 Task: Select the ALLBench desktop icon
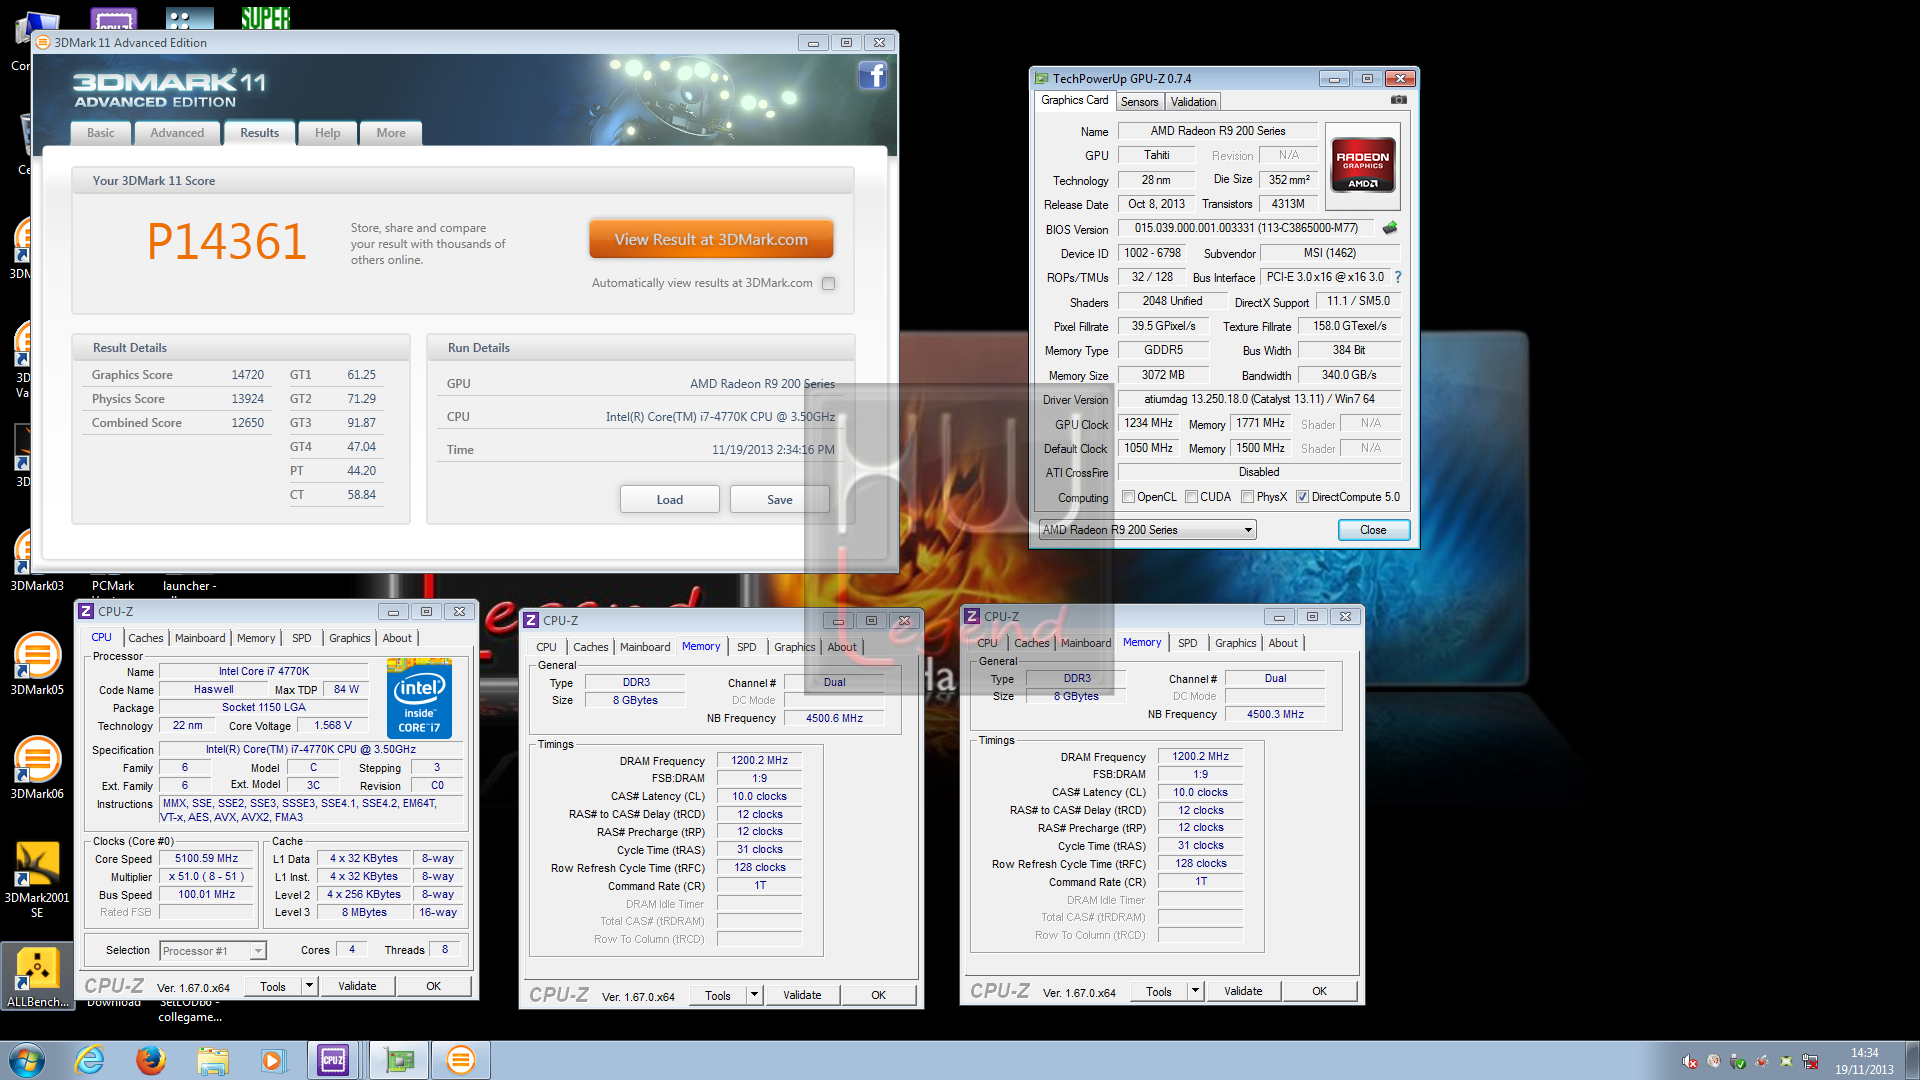pyautogui.click(x=37, y=977)
